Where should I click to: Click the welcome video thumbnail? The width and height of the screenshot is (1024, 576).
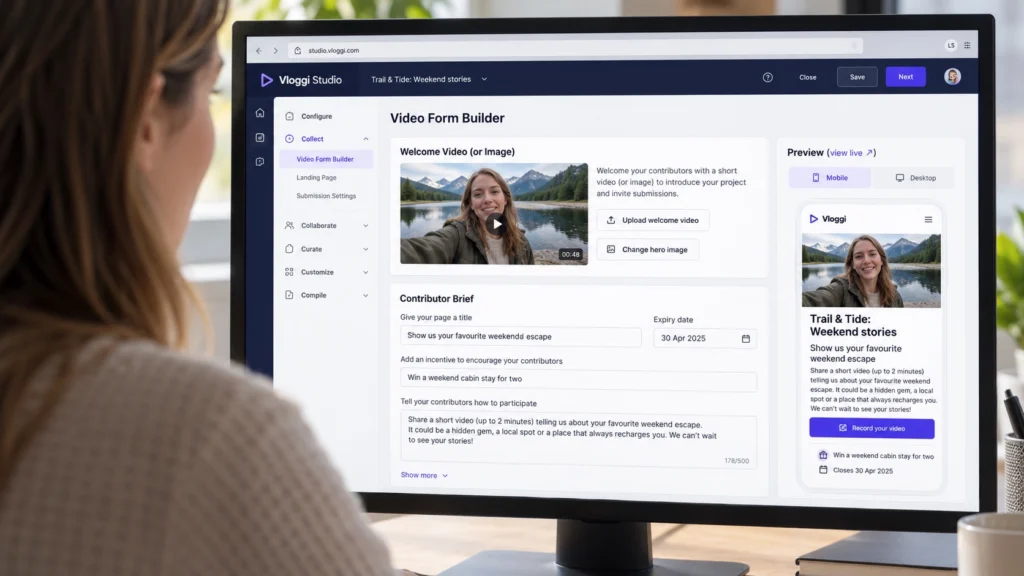tap(494, 214)
